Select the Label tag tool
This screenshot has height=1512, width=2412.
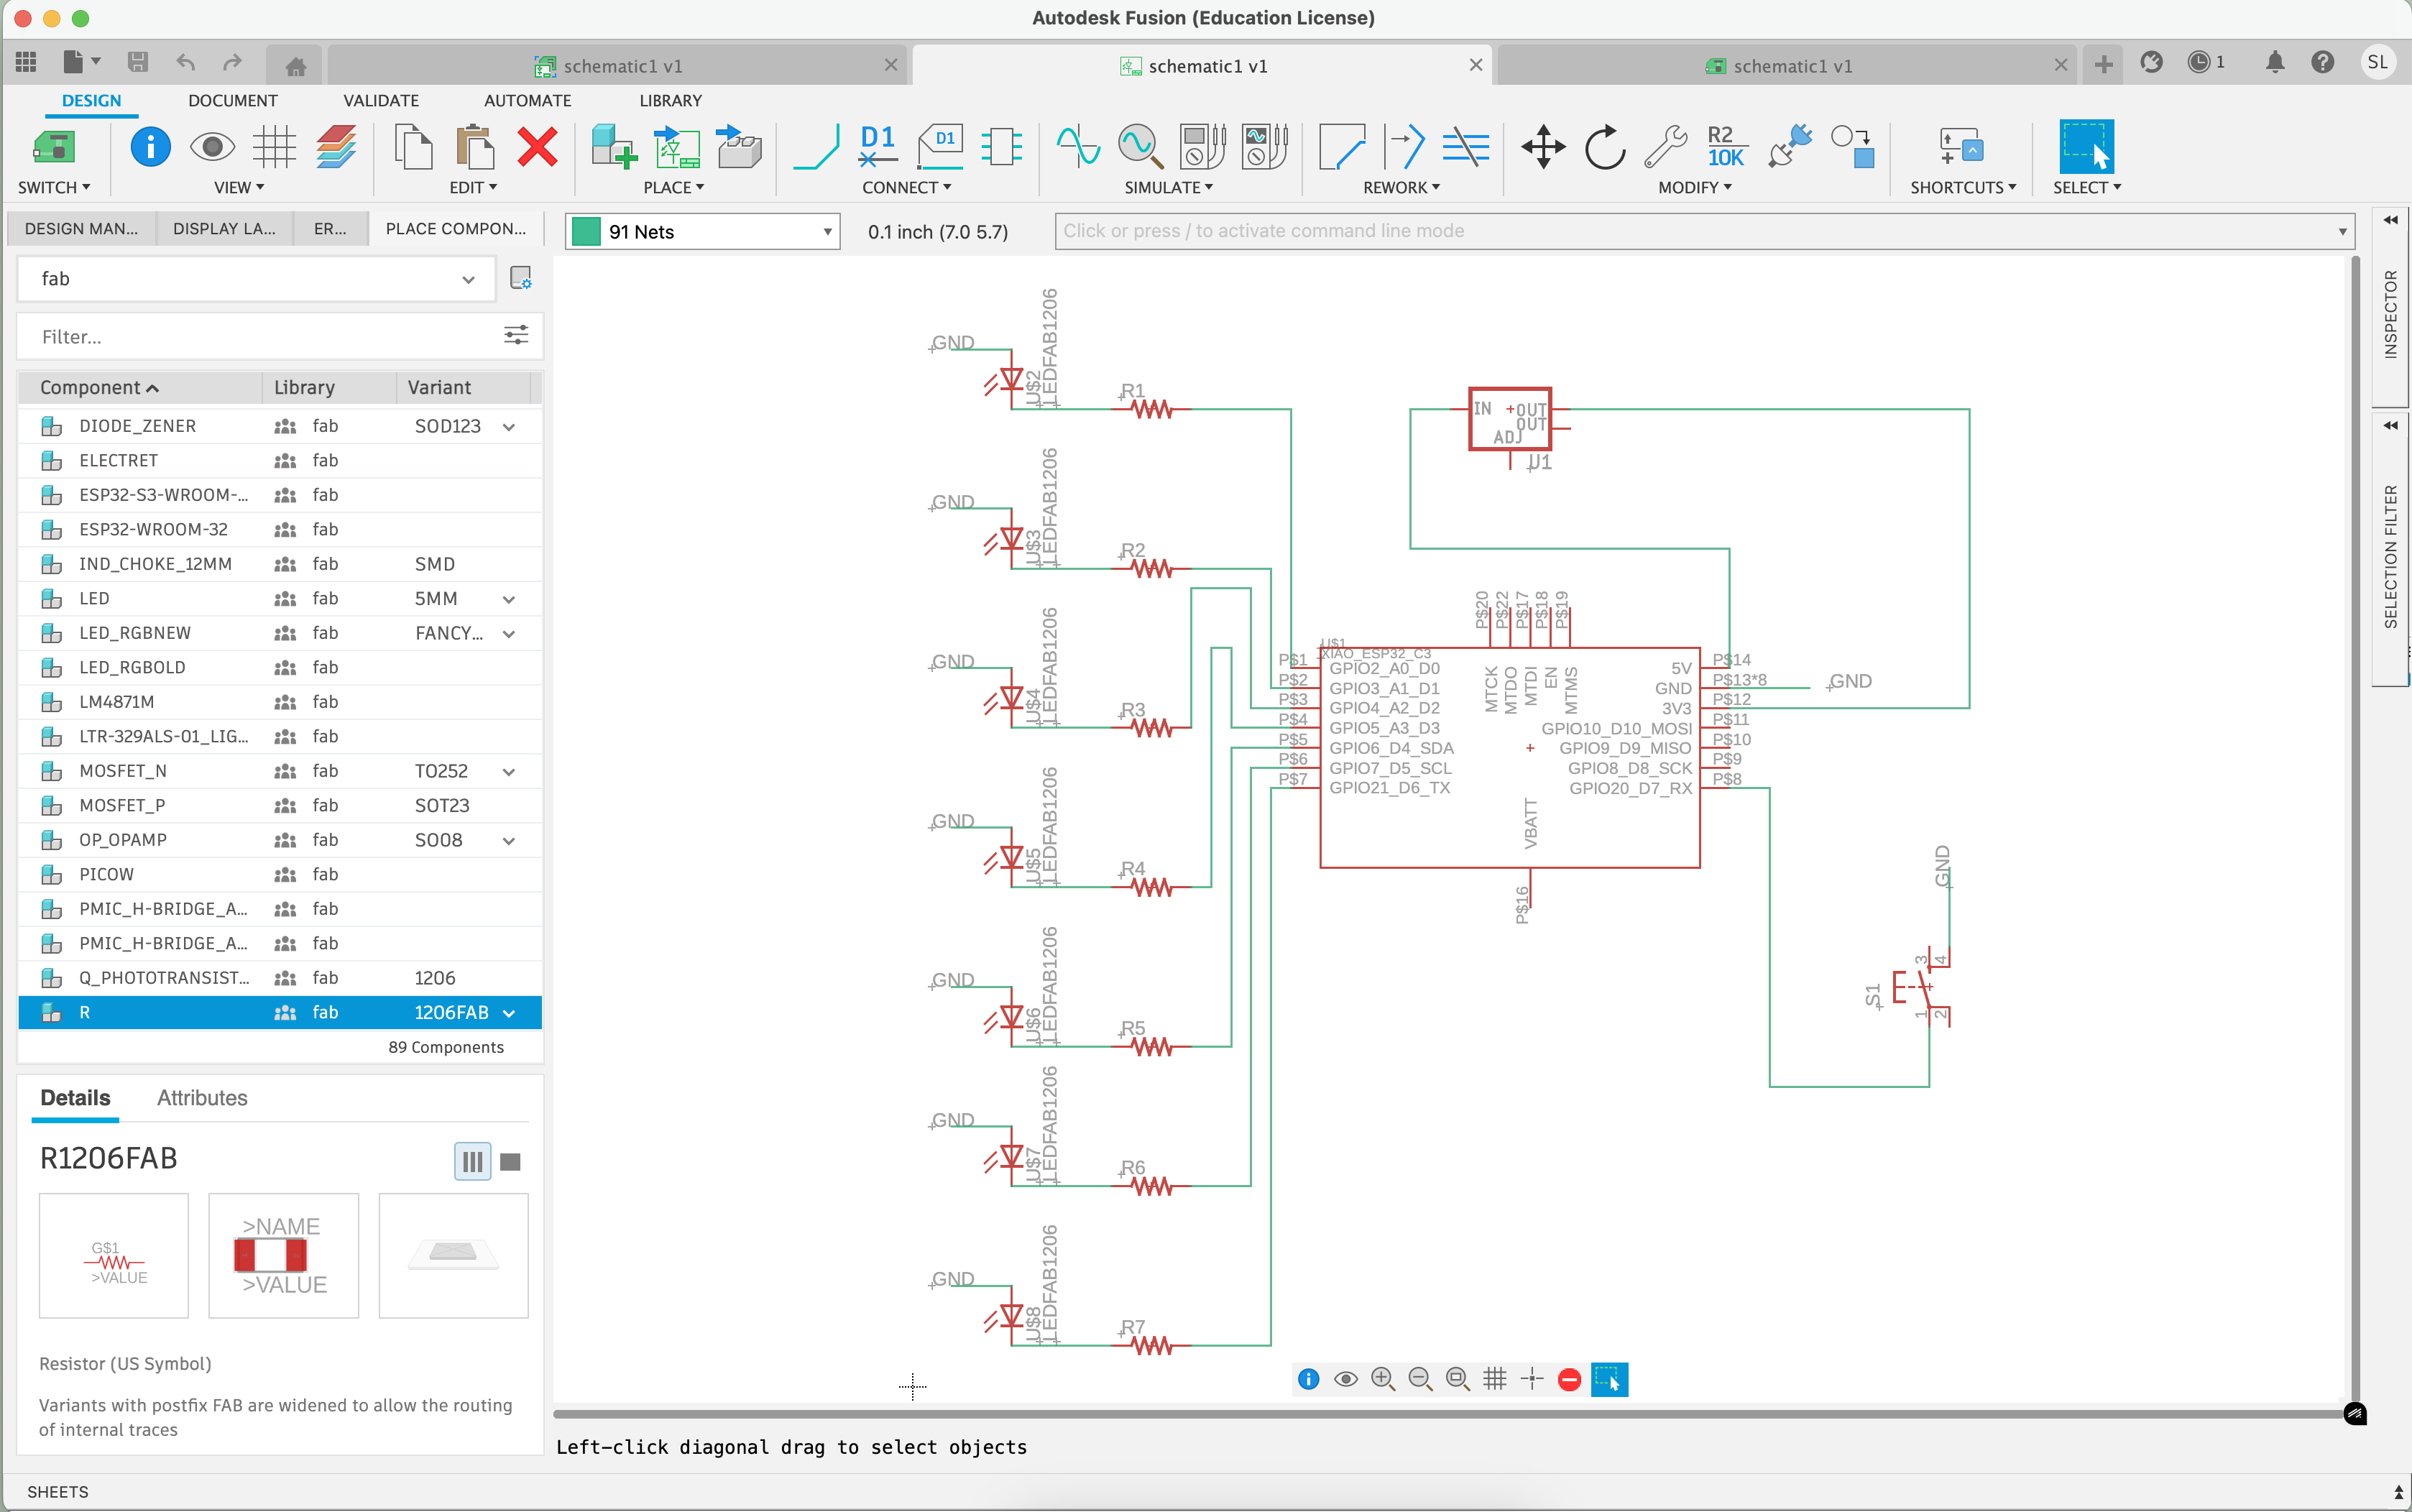pos(940,147)
